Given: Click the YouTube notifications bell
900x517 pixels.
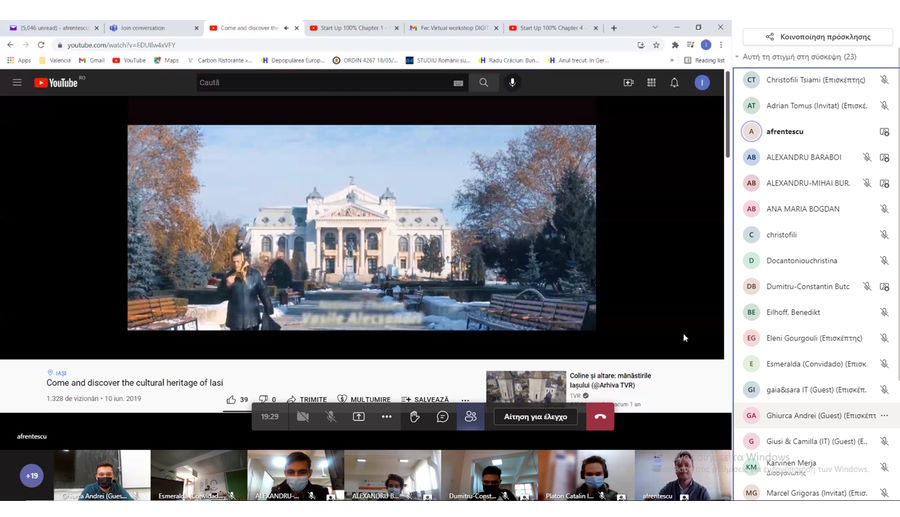Looking at the screenshot, I should click(674, 83).
